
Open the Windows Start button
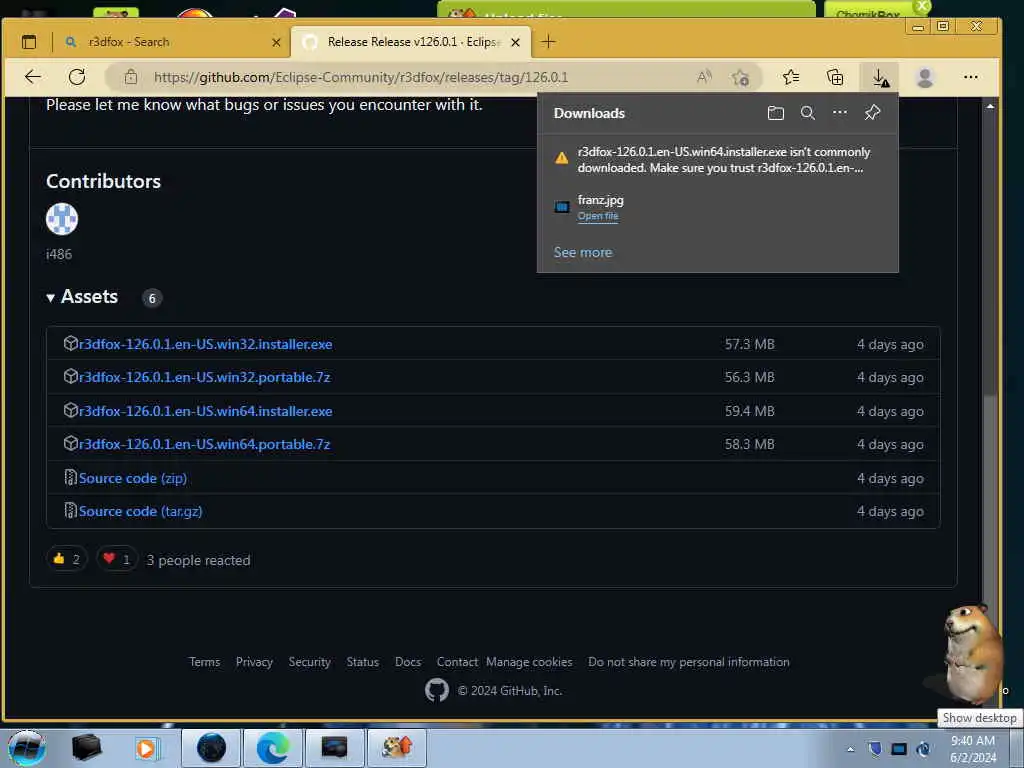click(26, 748)
